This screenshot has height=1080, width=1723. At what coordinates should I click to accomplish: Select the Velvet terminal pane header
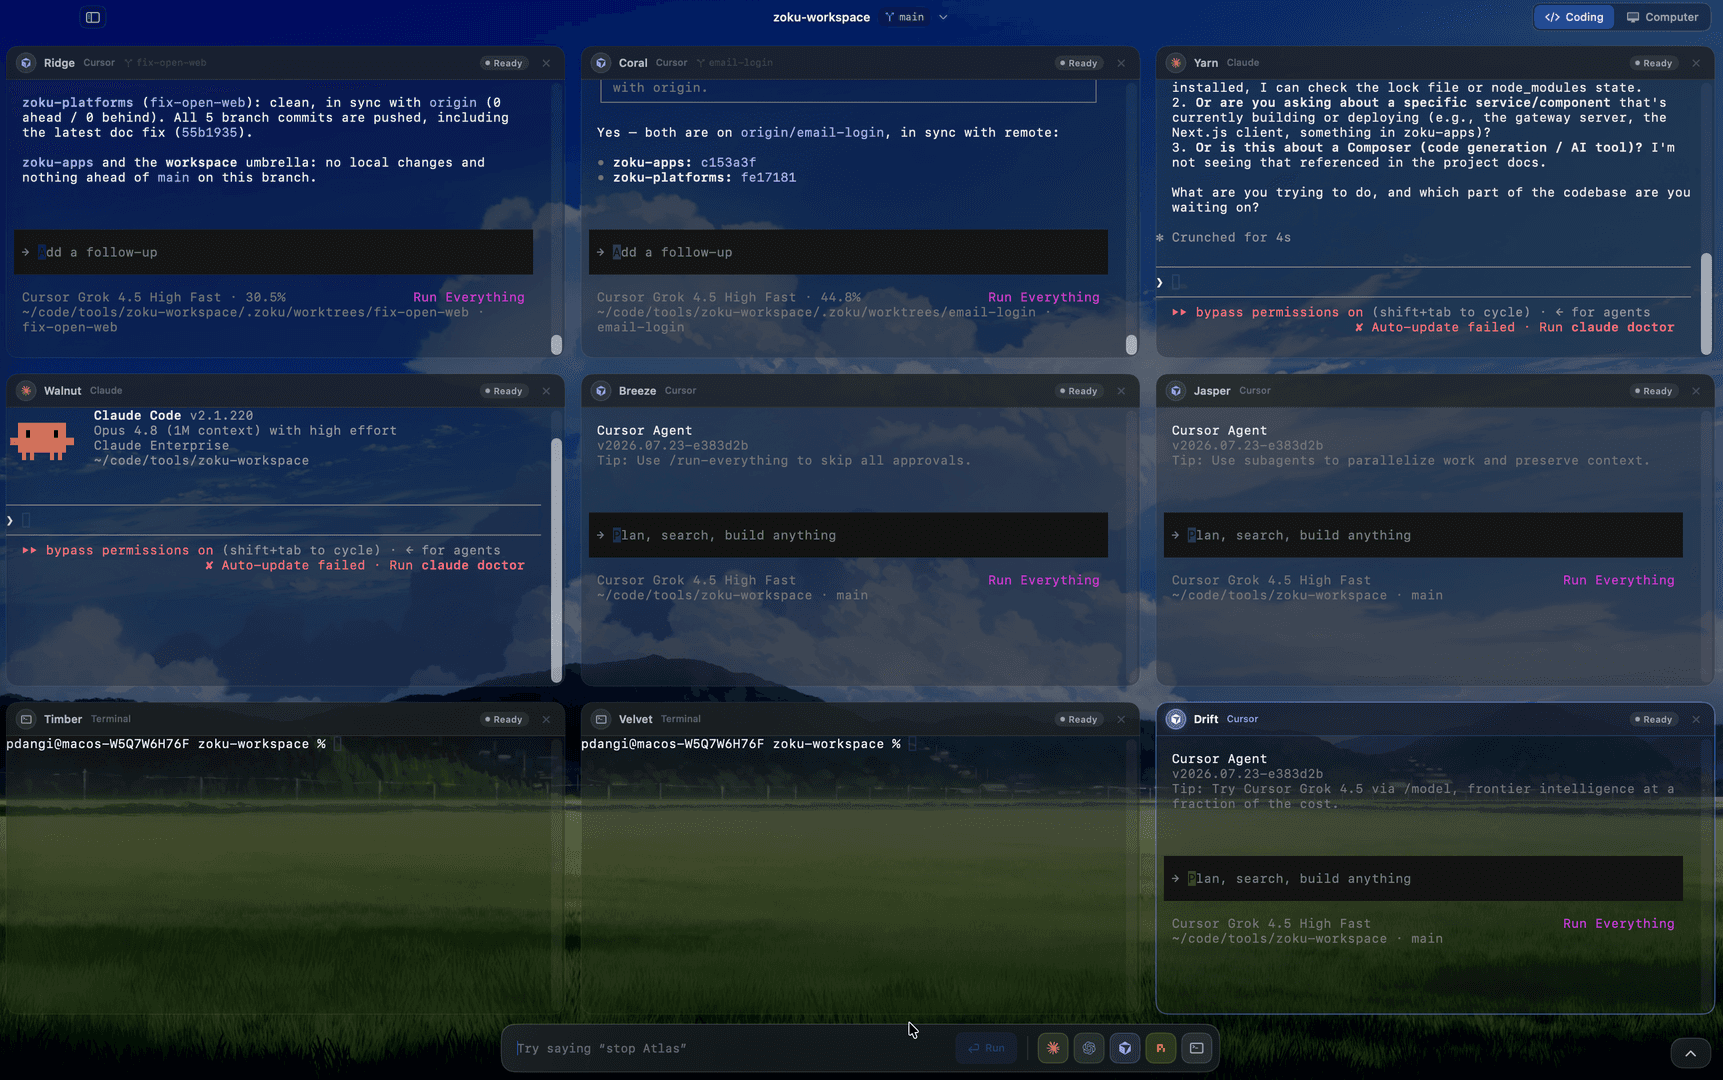(x=860, y=719)
